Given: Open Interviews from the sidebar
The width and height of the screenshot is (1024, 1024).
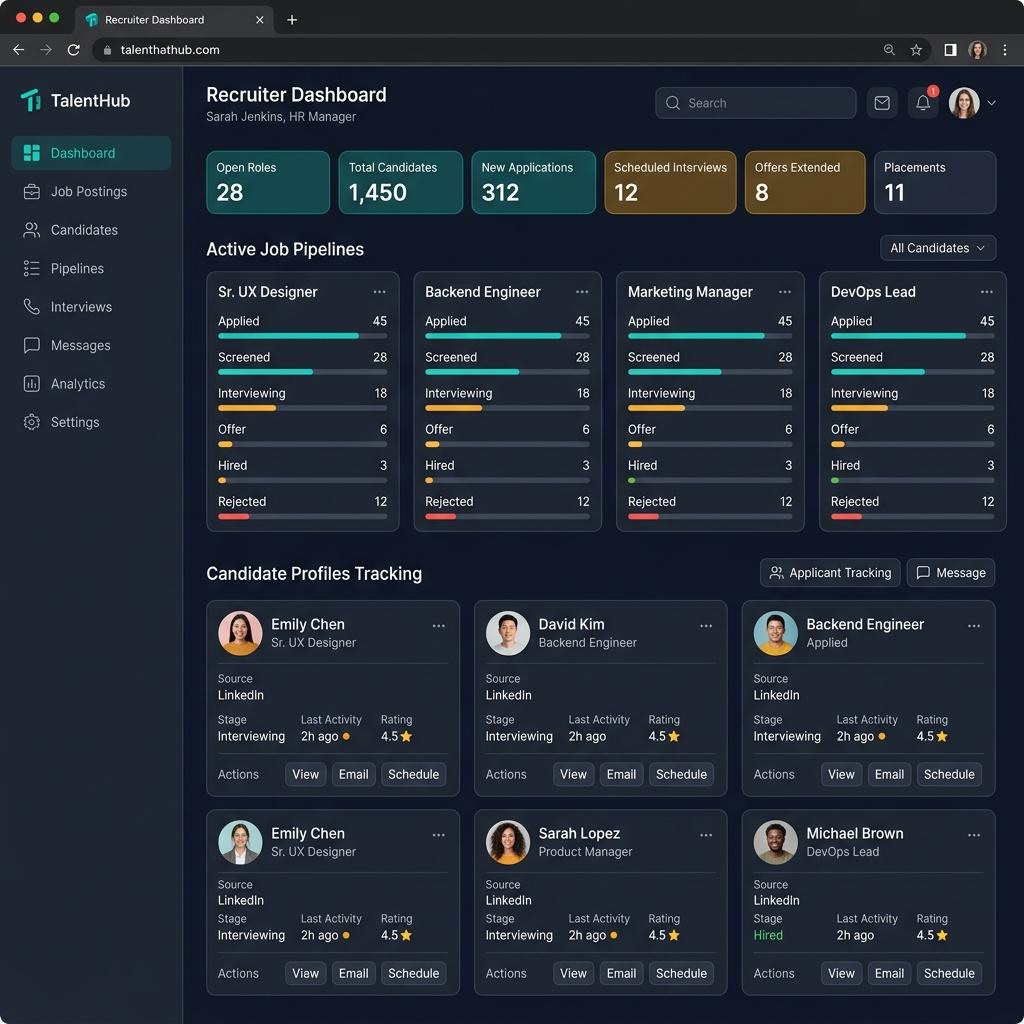Looking at the screenshot, I should (x=91, y=307).
